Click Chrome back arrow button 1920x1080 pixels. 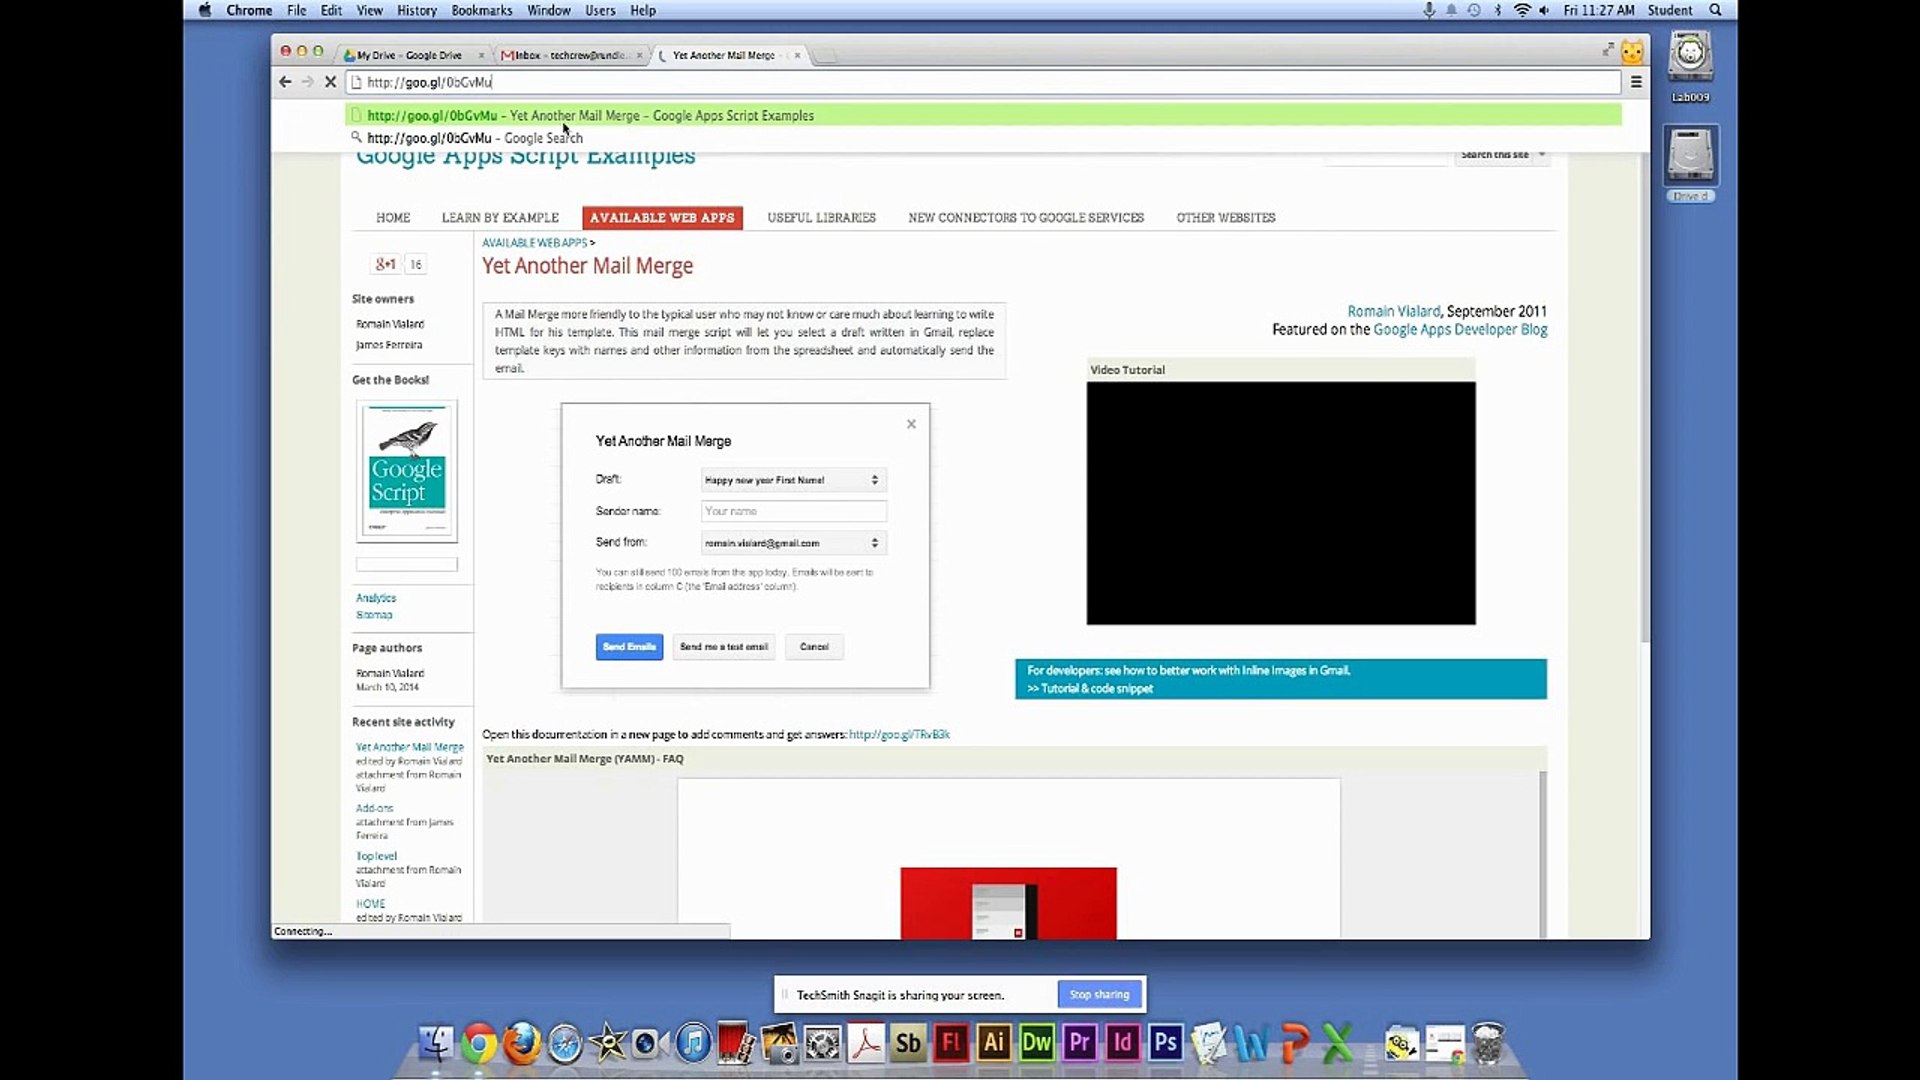285,82
